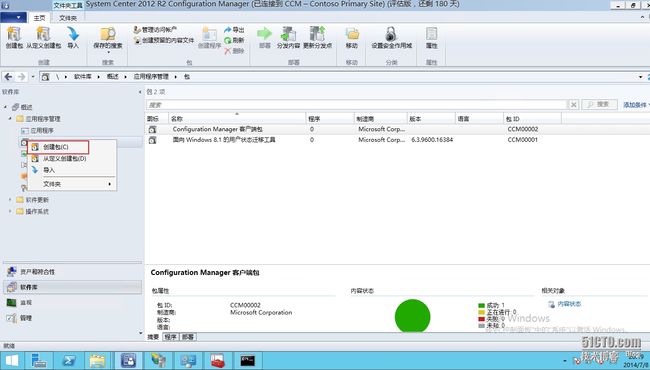Open navigation history dropdown beside arrows

pos(33,77)
